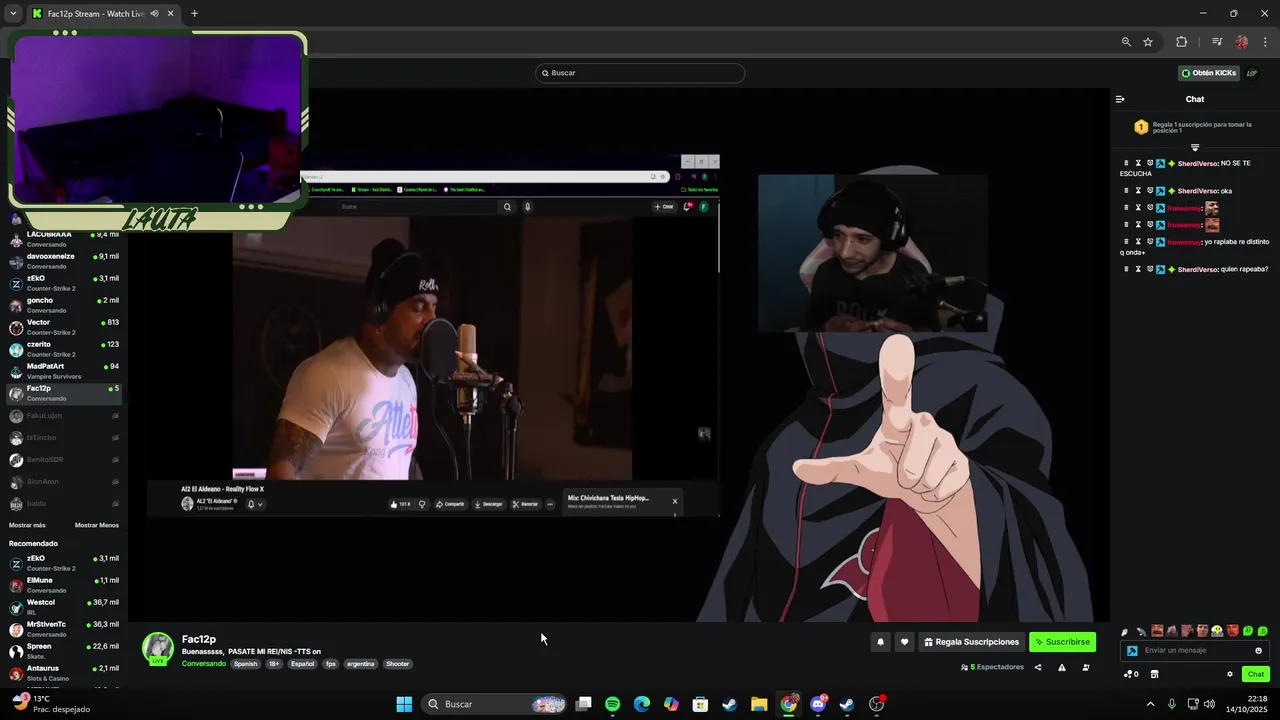
Task: Click the Obtén KICKs button
Action: point(1208,73)
